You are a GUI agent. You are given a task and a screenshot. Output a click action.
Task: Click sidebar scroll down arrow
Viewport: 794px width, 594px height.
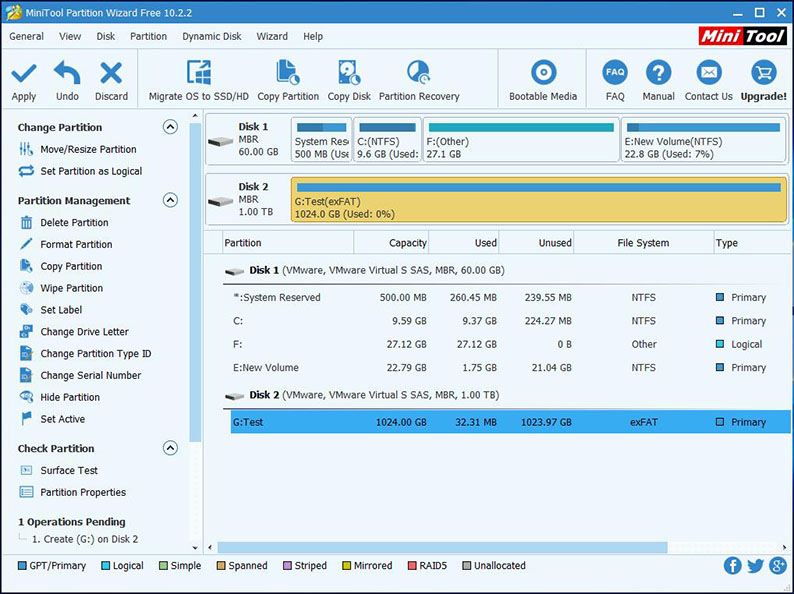click(195, 547)
